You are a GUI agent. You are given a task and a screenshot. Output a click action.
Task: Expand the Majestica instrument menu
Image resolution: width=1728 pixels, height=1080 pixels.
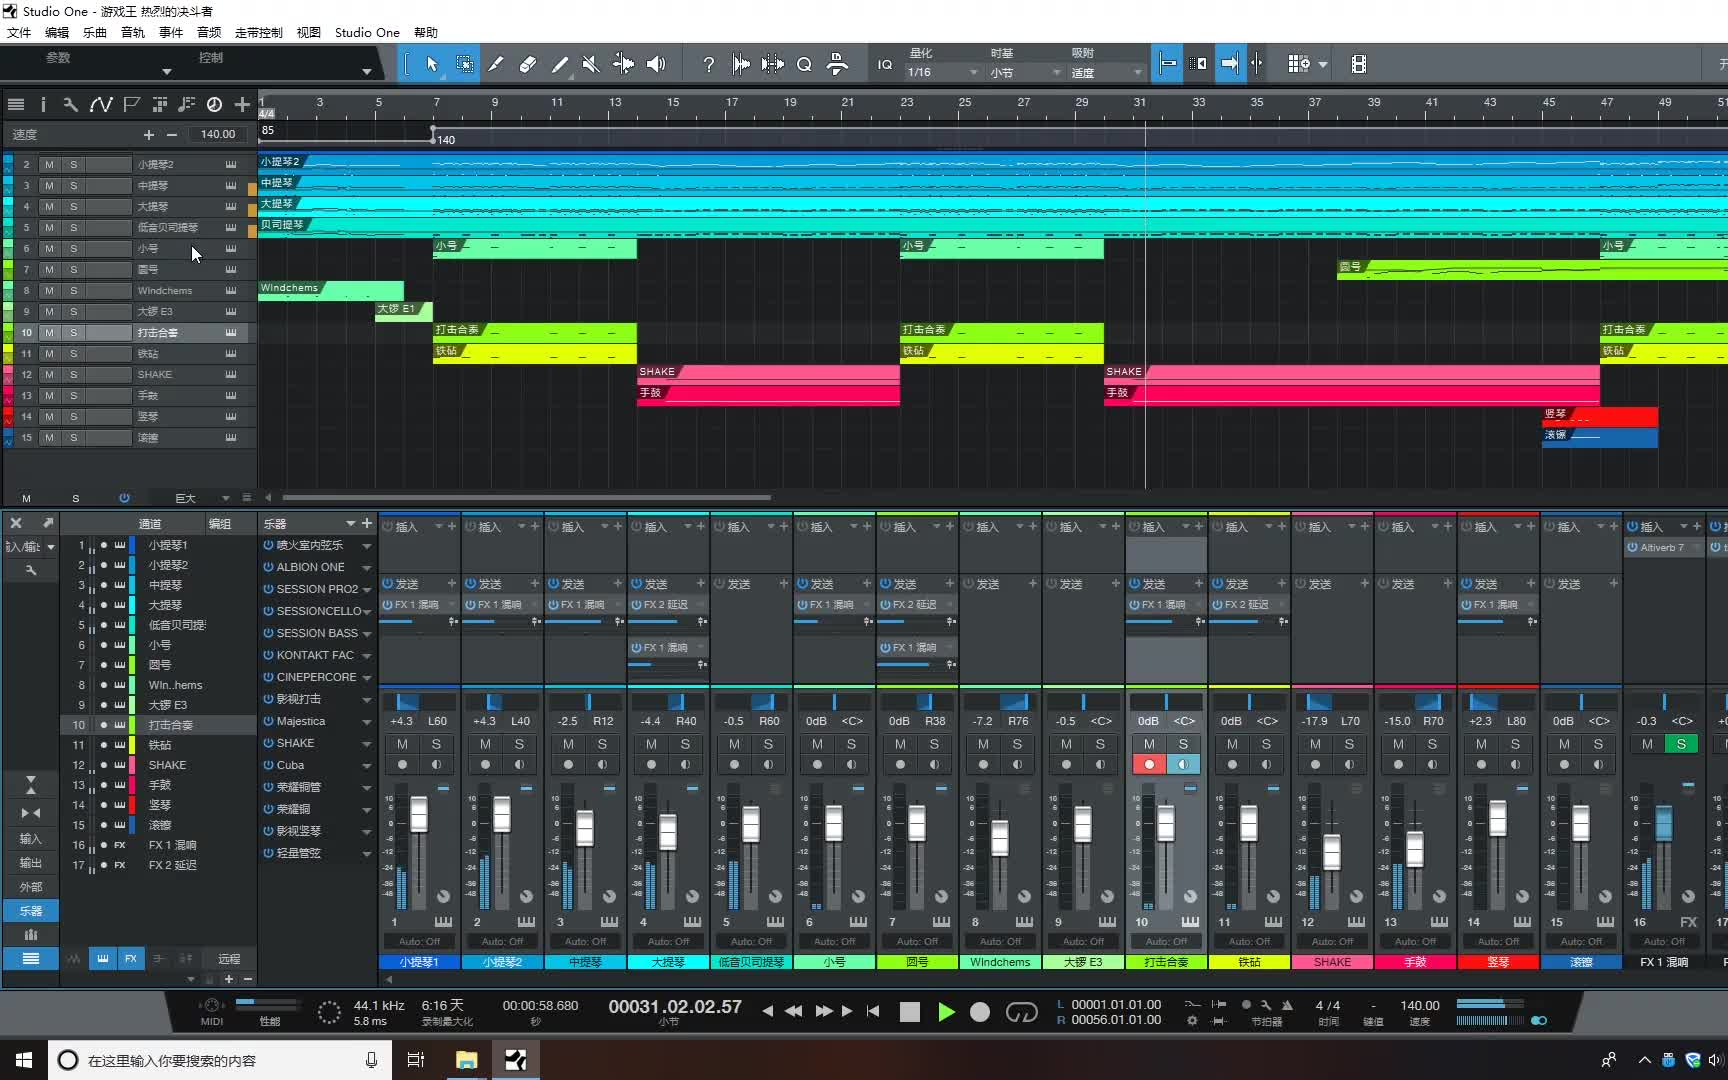[x=367, y=722]
